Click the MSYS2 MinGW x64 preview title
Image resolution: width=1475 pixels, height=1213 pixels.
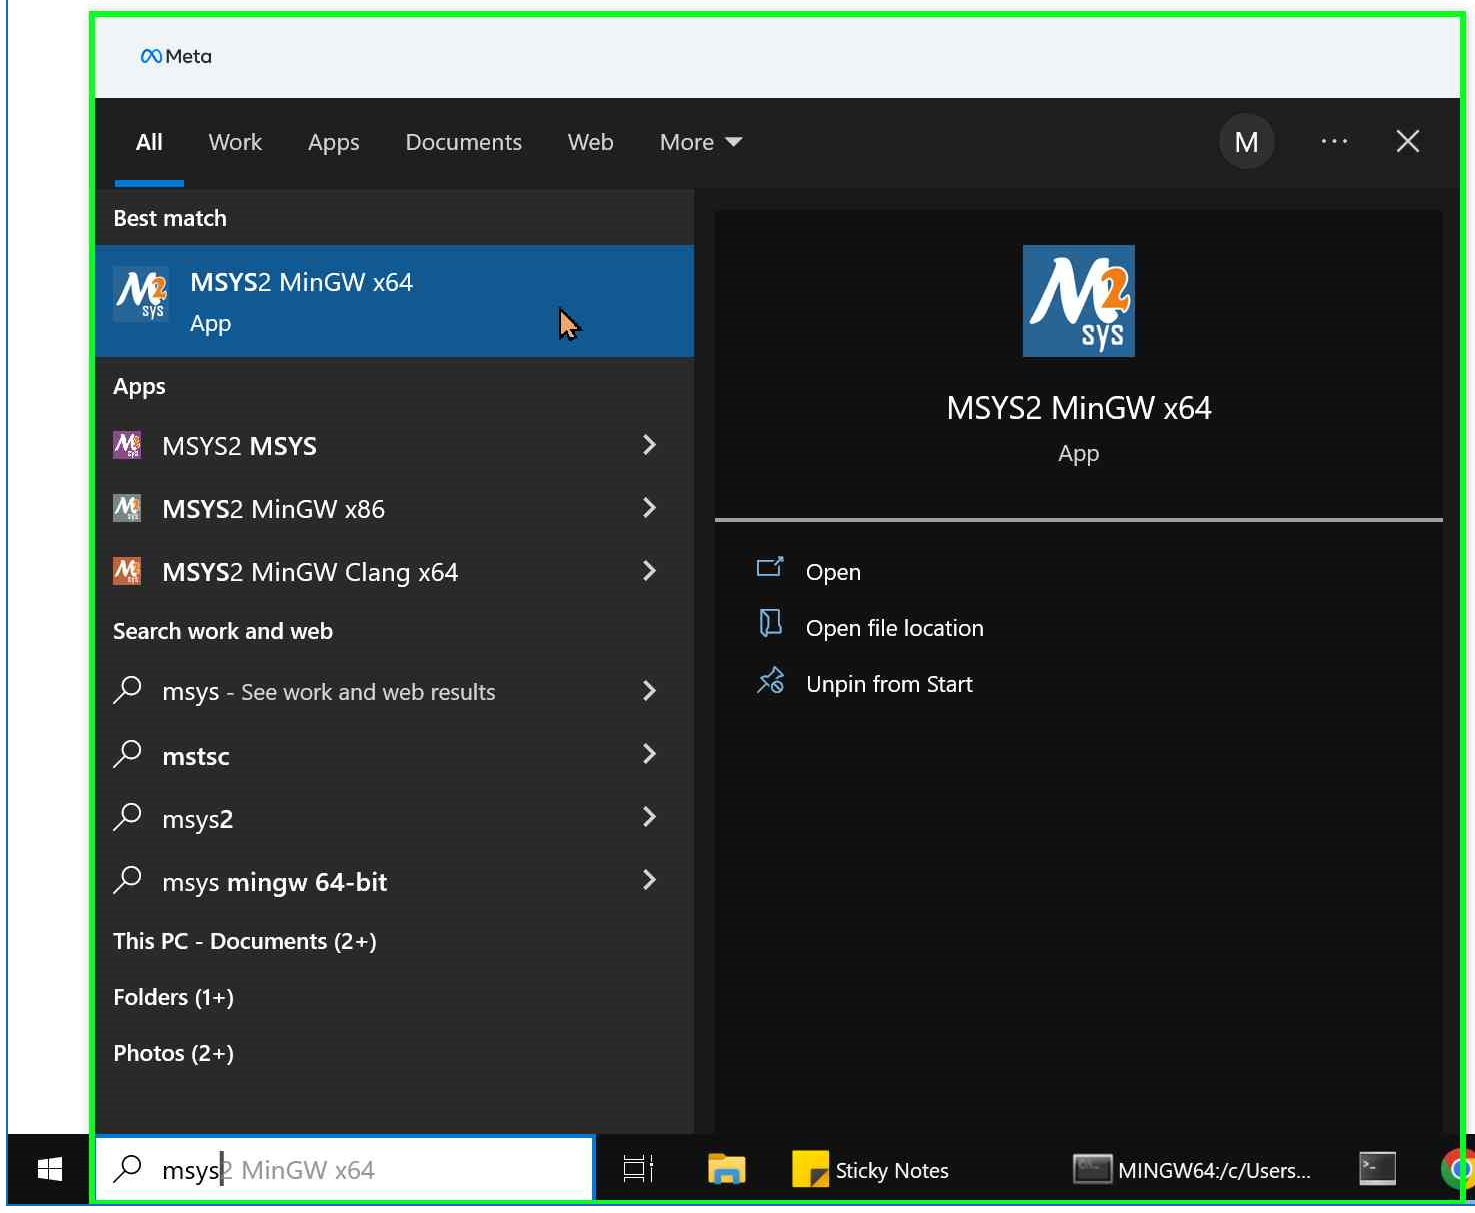(x=1078, y=408)
